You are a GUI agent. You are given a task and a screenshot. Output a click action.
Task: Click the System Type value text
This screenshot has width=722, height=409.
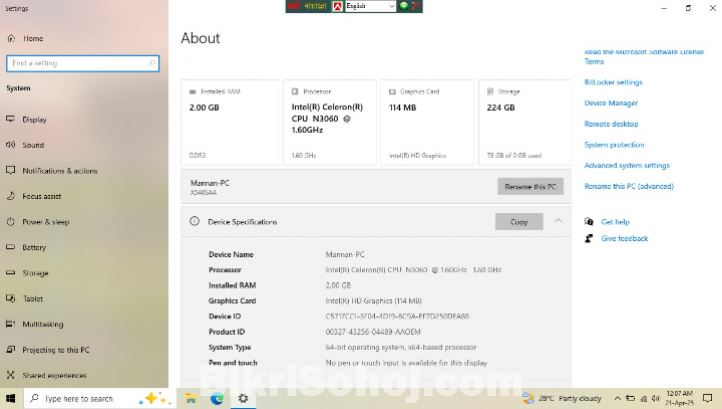click(x=401, y=347)
